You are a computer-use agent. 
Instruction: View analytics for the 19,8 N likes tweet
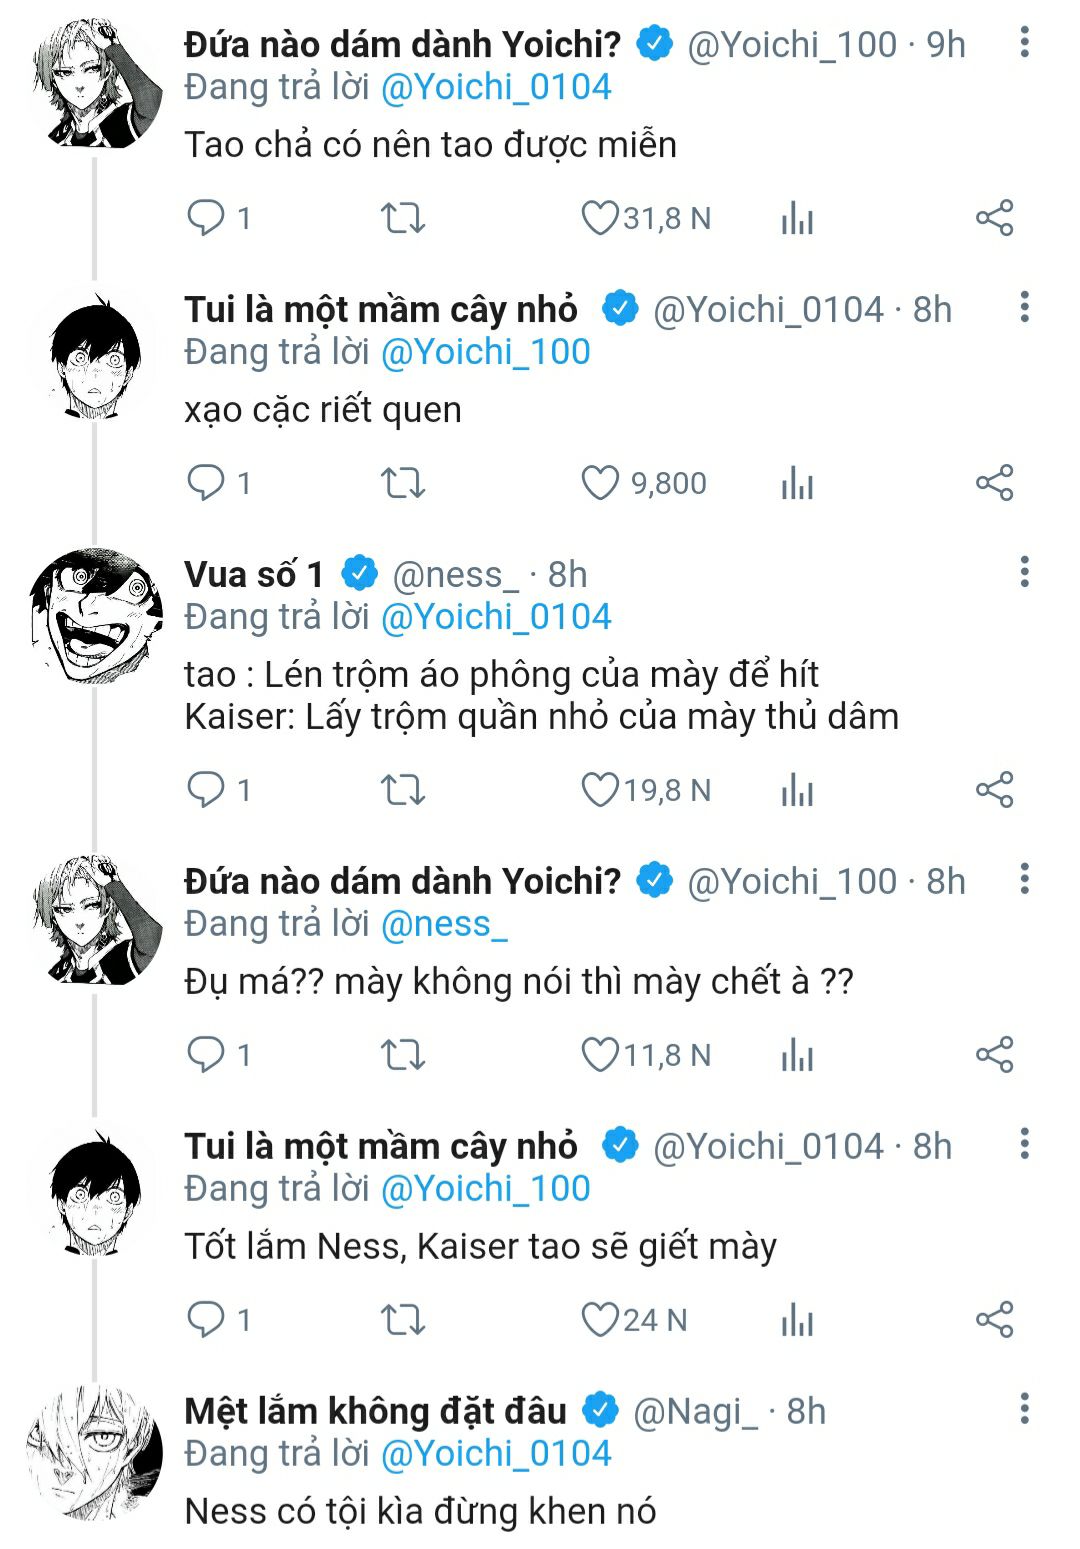tap(797, 790)
